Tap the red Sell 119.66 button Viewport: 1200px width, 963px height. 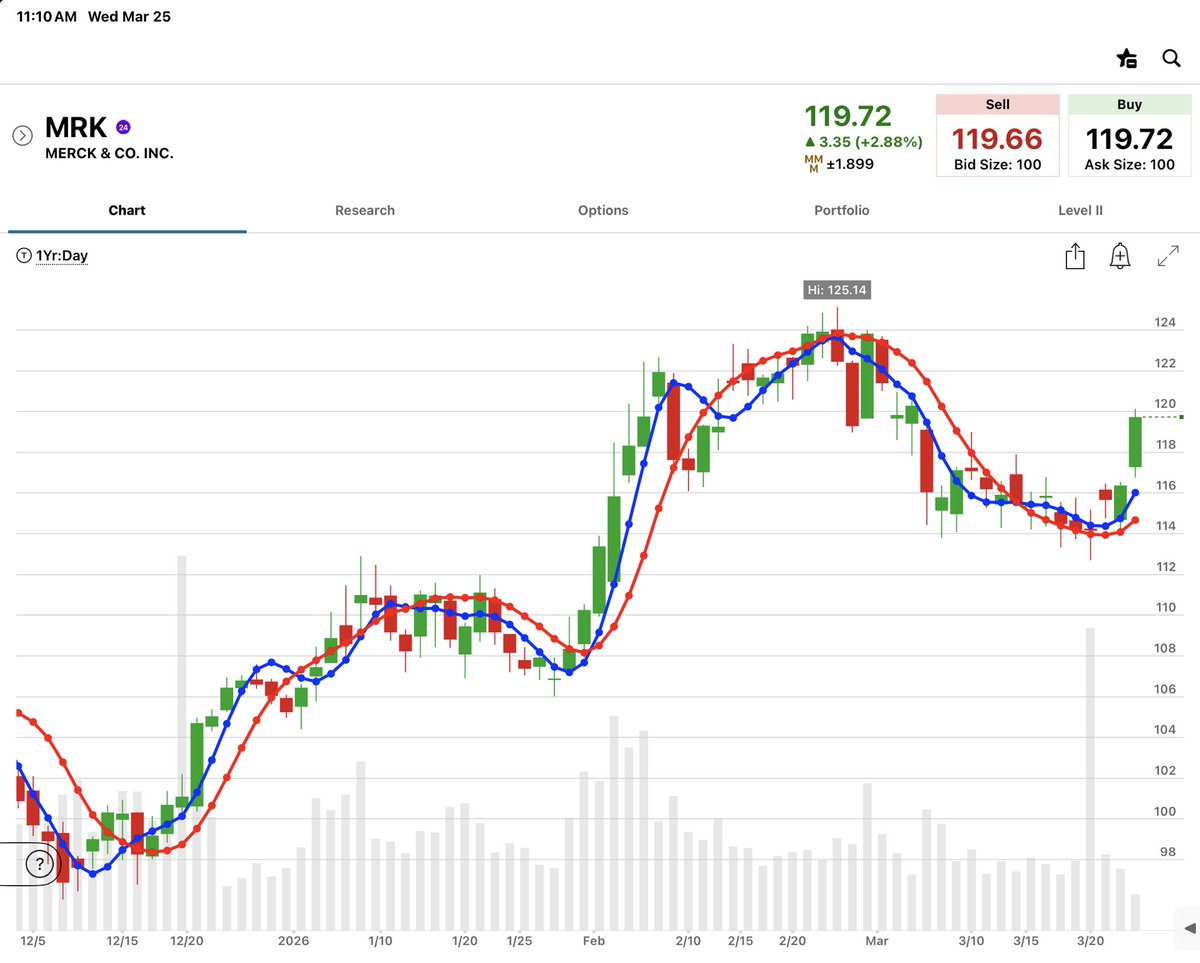coord(997,135)
